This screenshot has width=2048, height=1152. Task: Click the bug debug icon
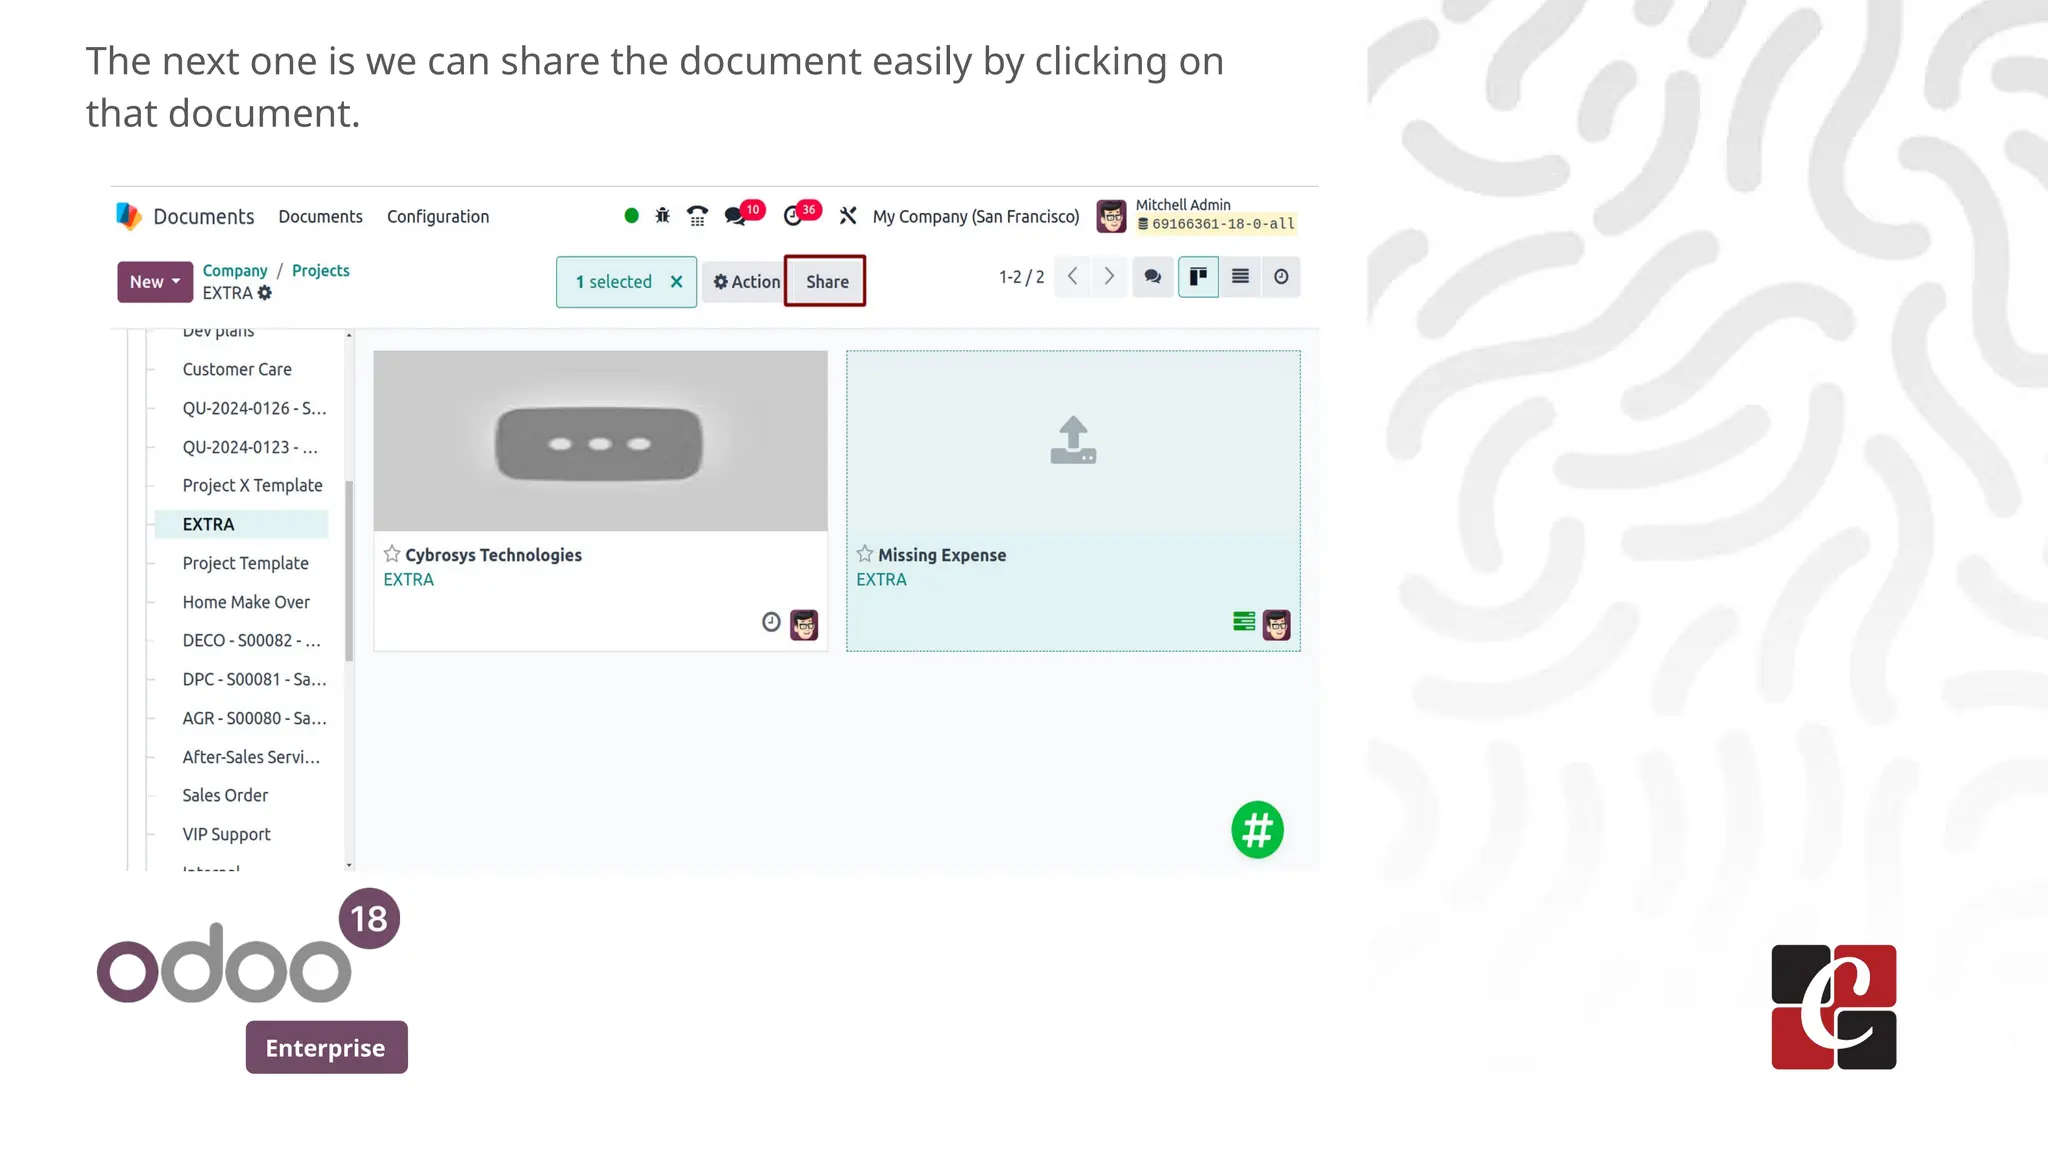(x=662, y=216)
